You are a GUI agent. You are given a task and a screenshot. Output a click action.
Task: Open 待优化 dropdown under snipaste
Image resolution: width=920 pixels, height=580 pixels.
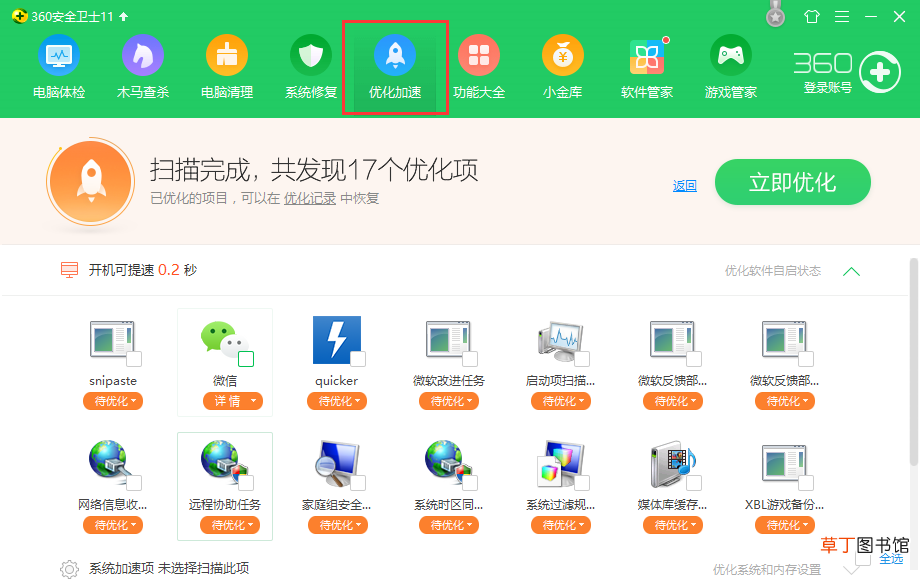tap(113, 401)
